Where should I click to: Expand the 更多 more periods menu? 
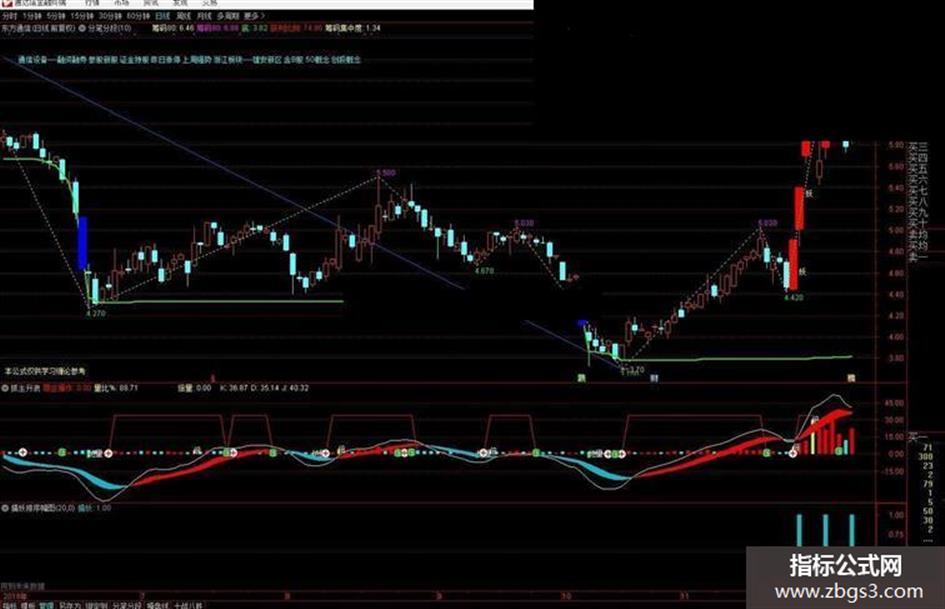(254, 16)
